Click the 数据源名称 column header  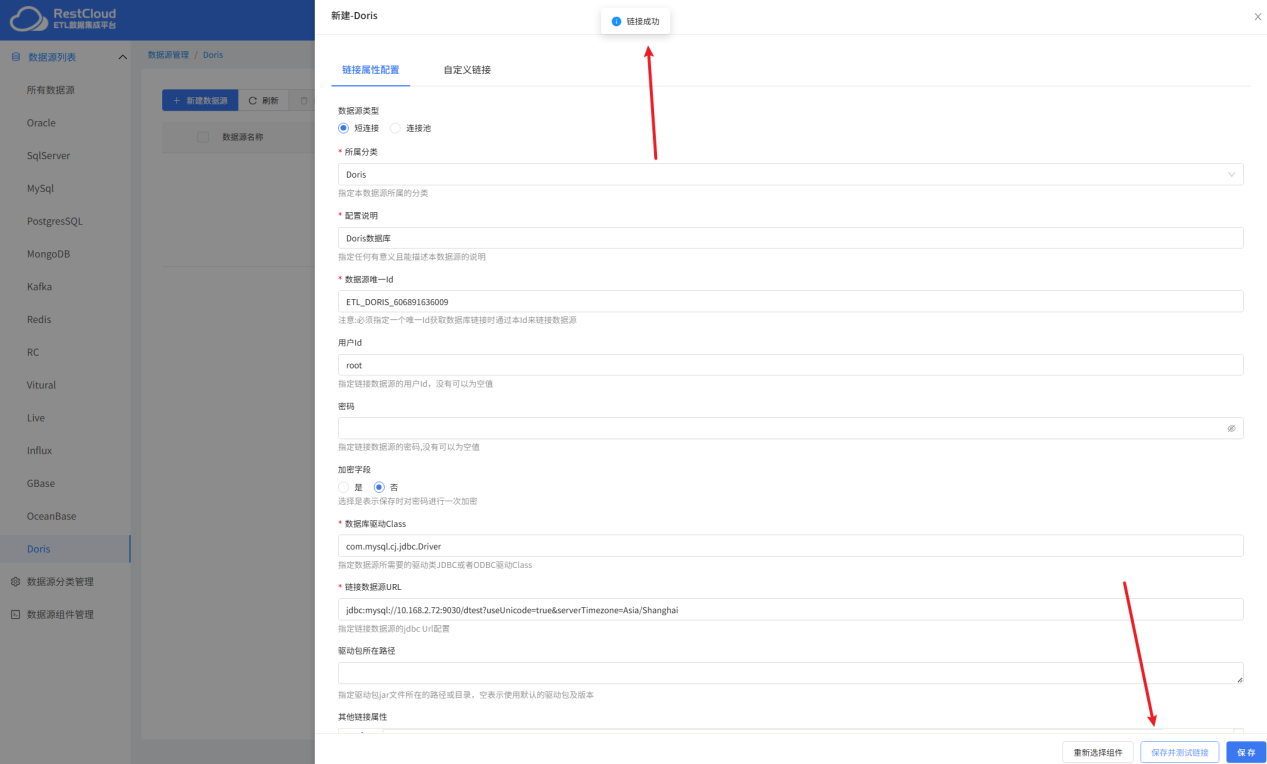[x=242, y=137]
